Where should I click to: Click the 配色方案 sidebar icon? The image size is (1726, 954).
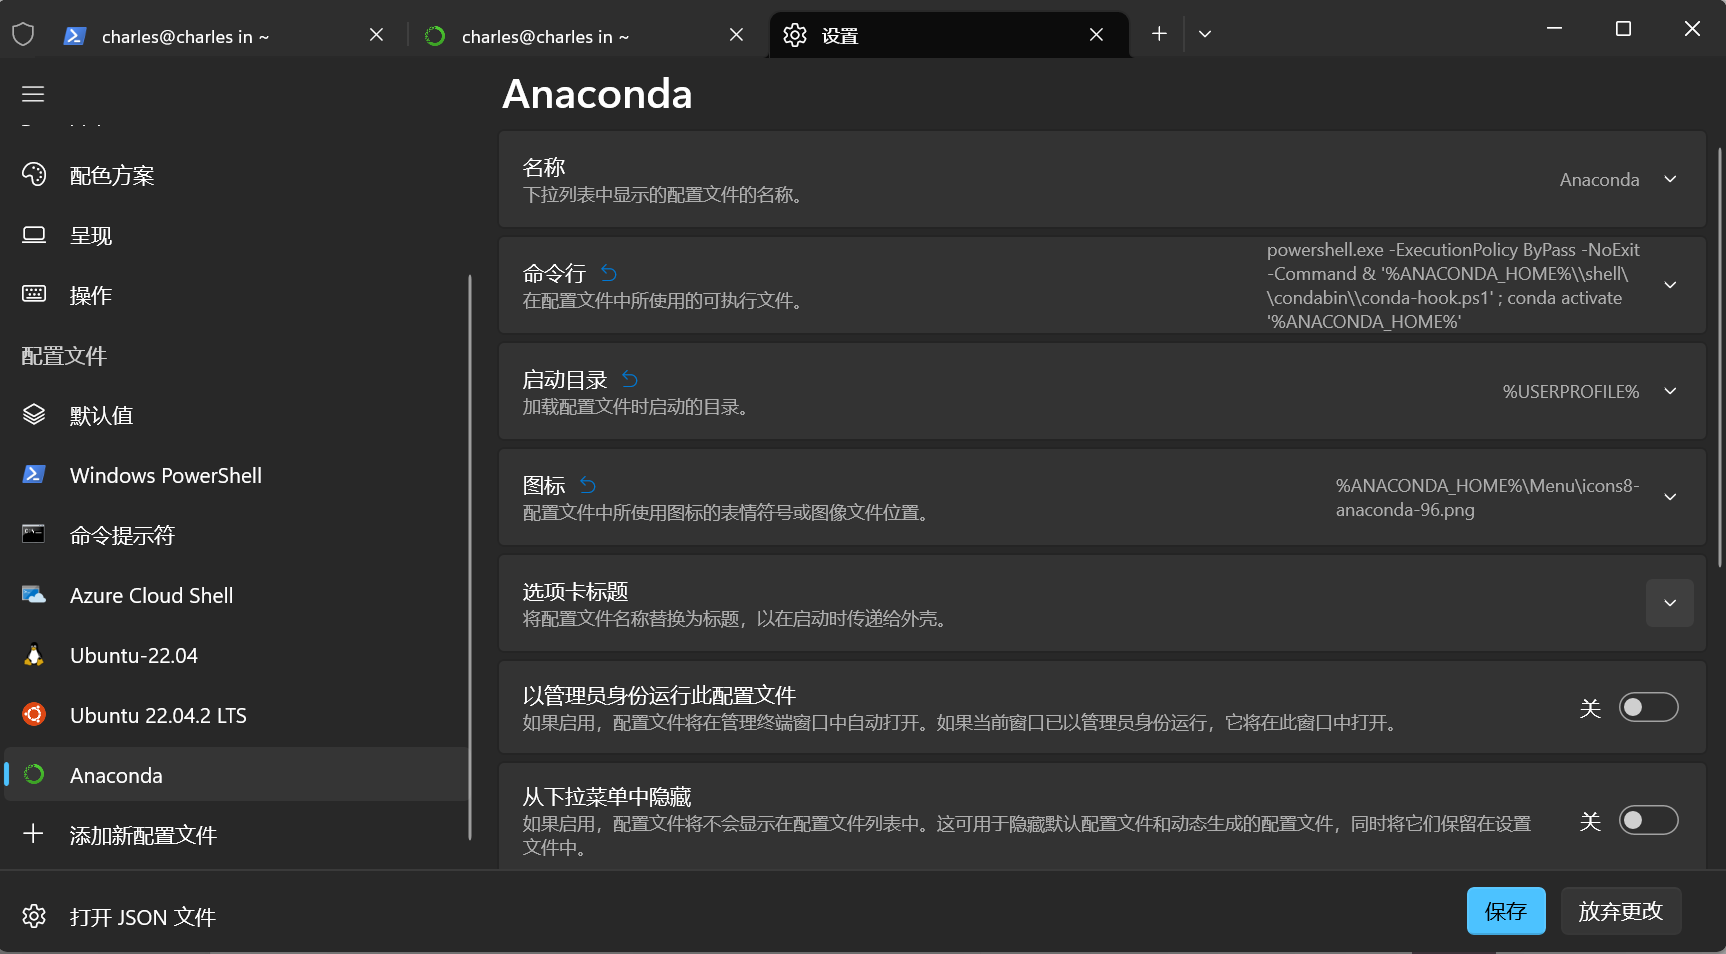33,174
